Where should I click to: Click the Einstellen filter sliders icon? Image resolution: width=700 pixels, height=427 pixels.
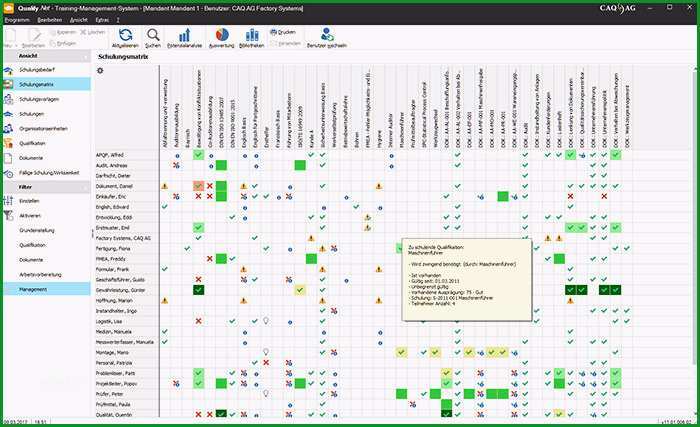[8, 201]
